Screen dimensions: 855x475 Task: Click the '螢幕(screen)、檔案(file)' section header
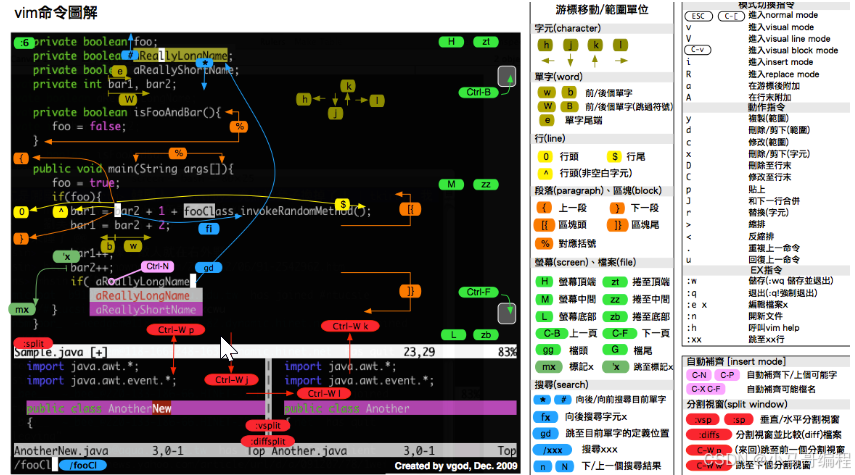tap(585, 262)
